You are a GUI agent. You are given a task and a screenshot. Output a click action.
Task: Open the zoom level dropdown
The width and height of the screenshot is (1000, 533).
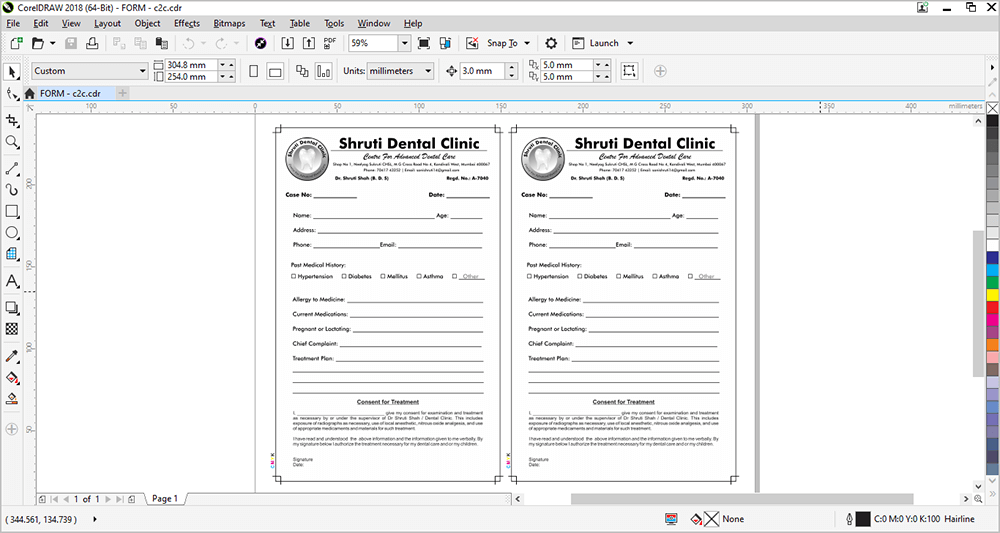pos(404,43)
